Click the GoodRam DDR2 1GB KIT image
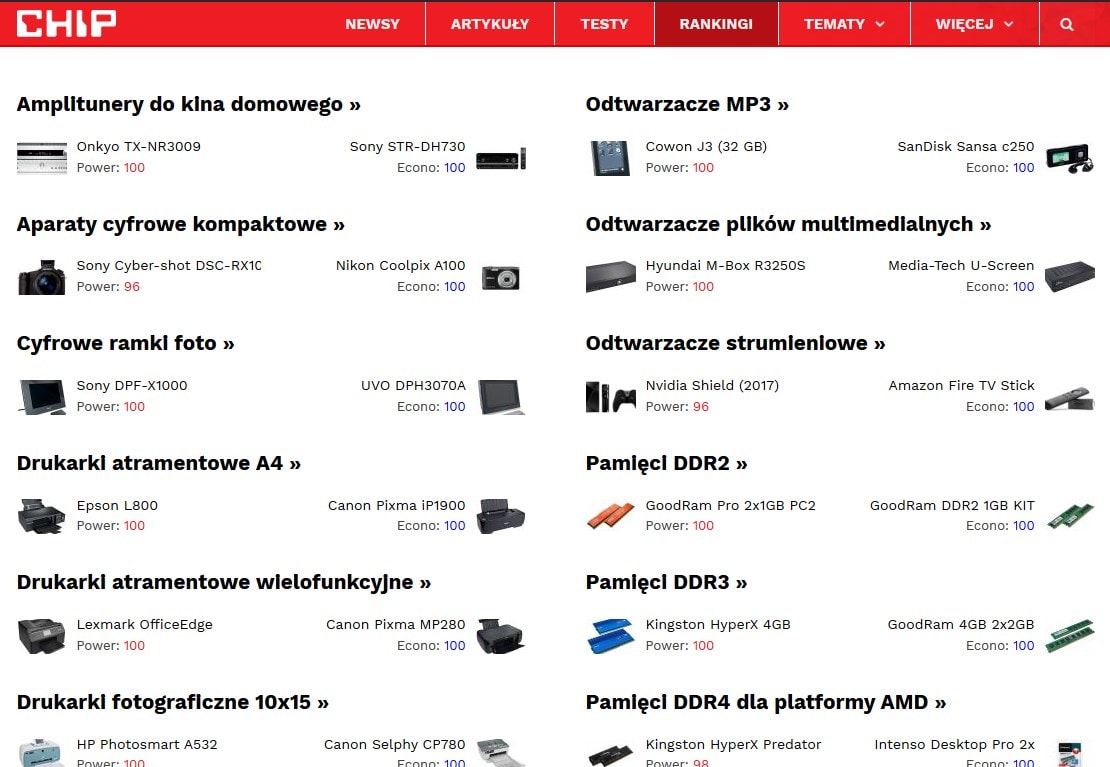The height and width of the screenshot is (767, 1110). pyautogui.click(x=1070, y=516)
